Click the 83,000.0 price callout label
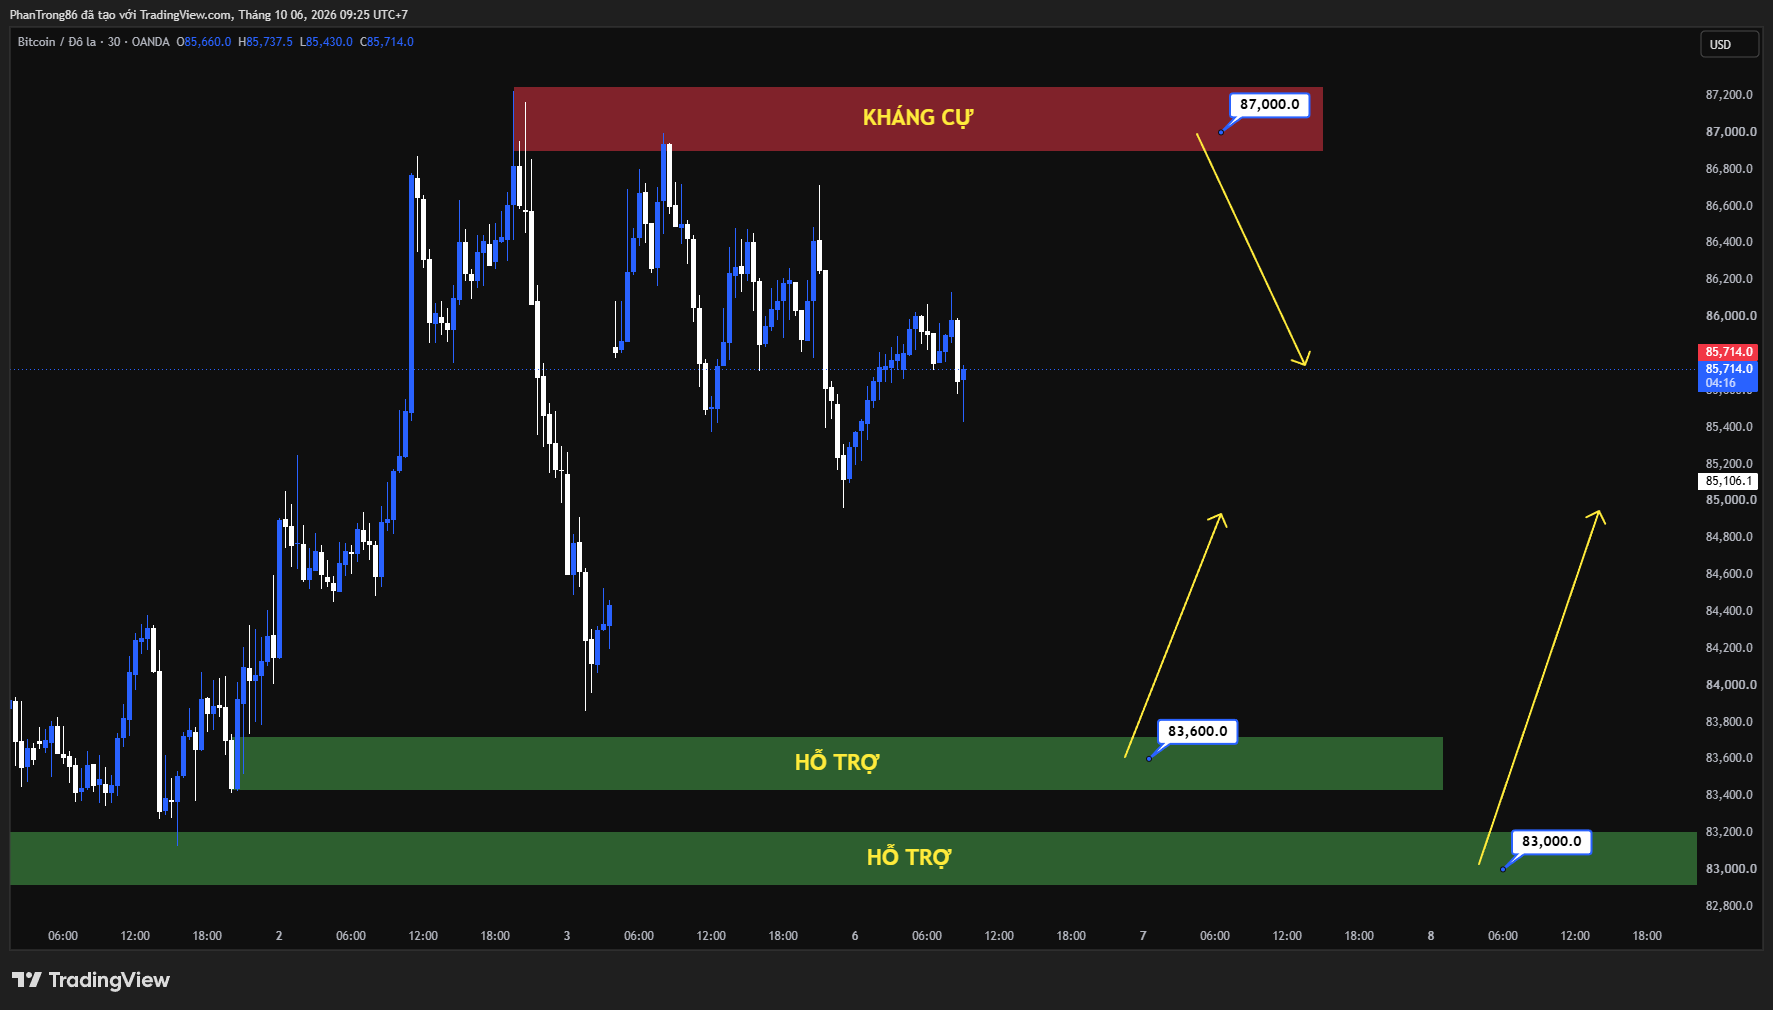1773x1010 pixels. click(1551, 841)
